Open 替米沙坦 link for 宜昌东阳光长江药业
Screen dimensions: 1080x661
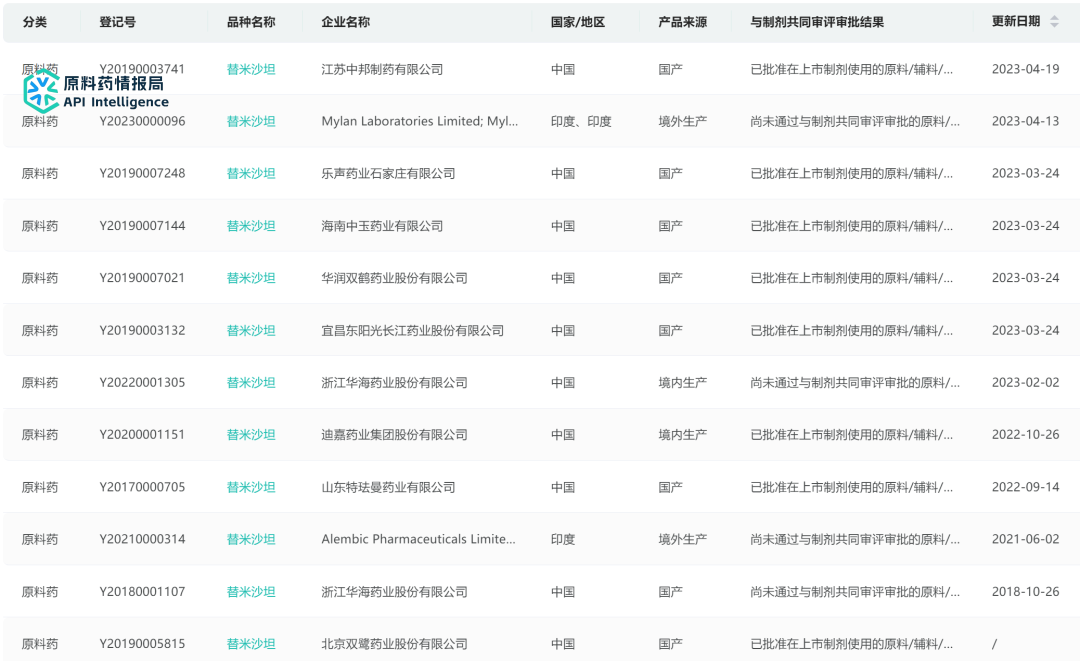pos(251,330)
